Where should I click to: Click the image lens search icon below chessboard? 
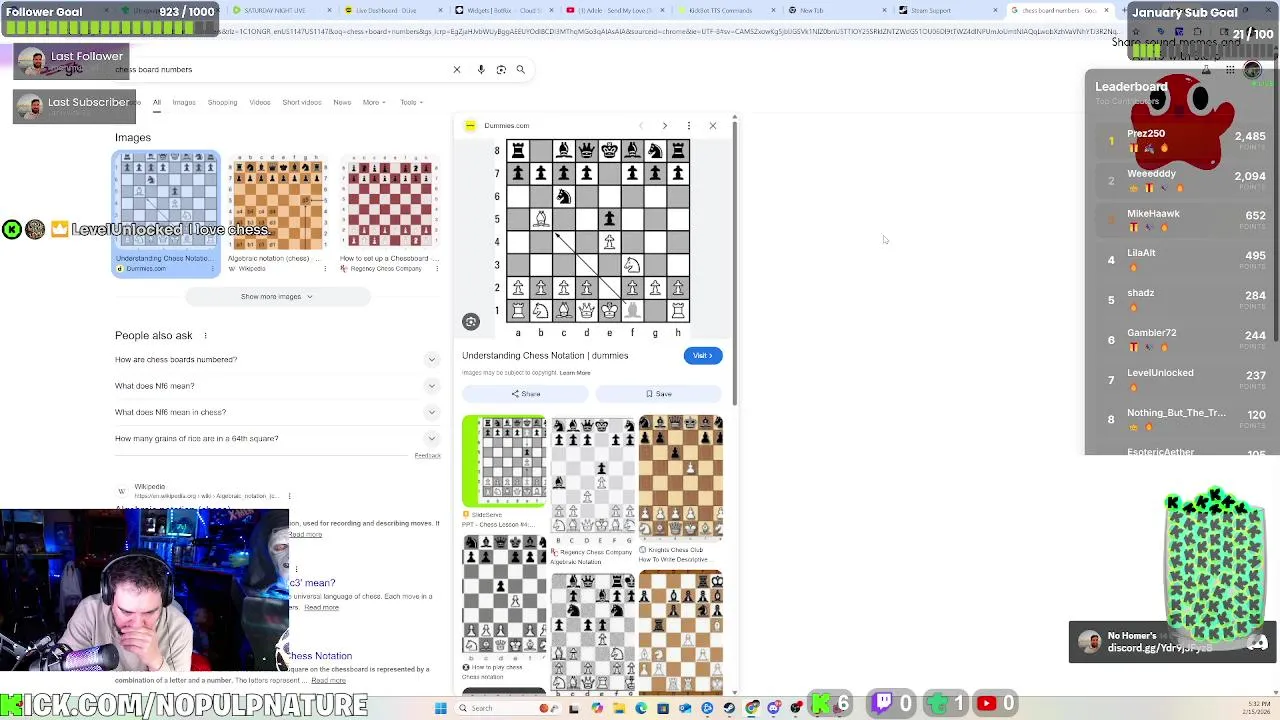471,321
